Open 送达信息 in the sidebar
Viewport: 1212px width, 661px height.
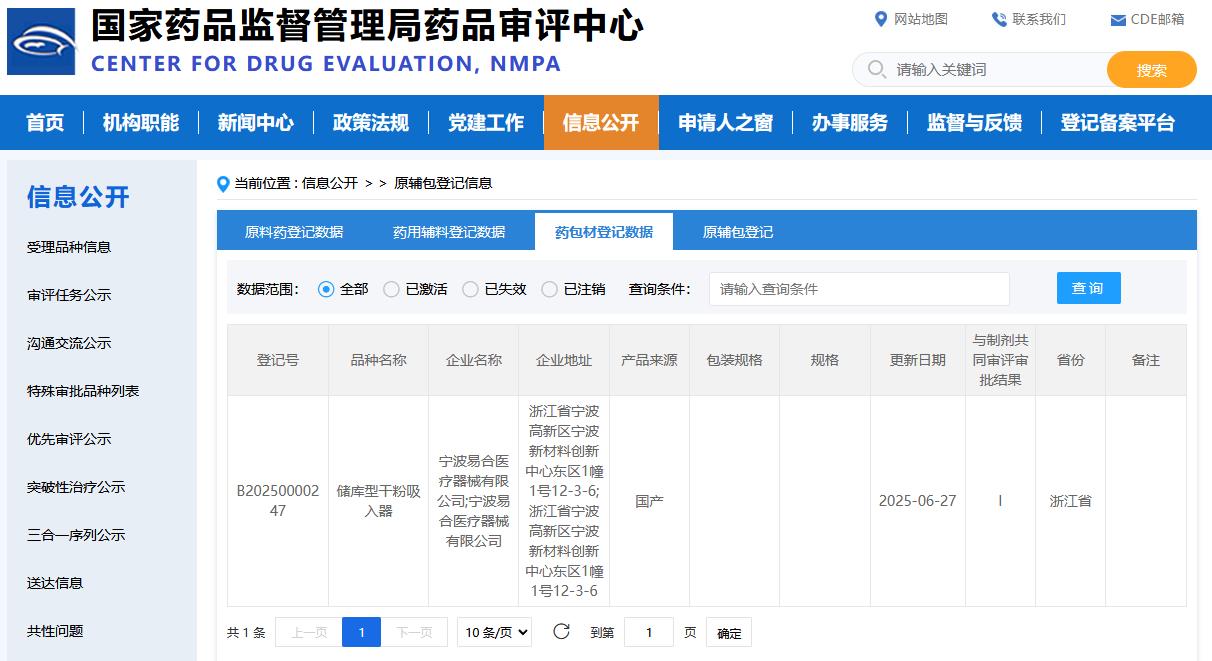55,583
